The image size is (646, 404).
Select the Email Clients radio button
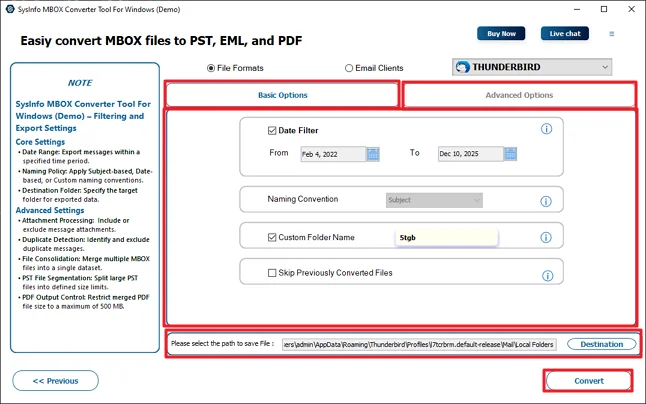tap(349, 68)
